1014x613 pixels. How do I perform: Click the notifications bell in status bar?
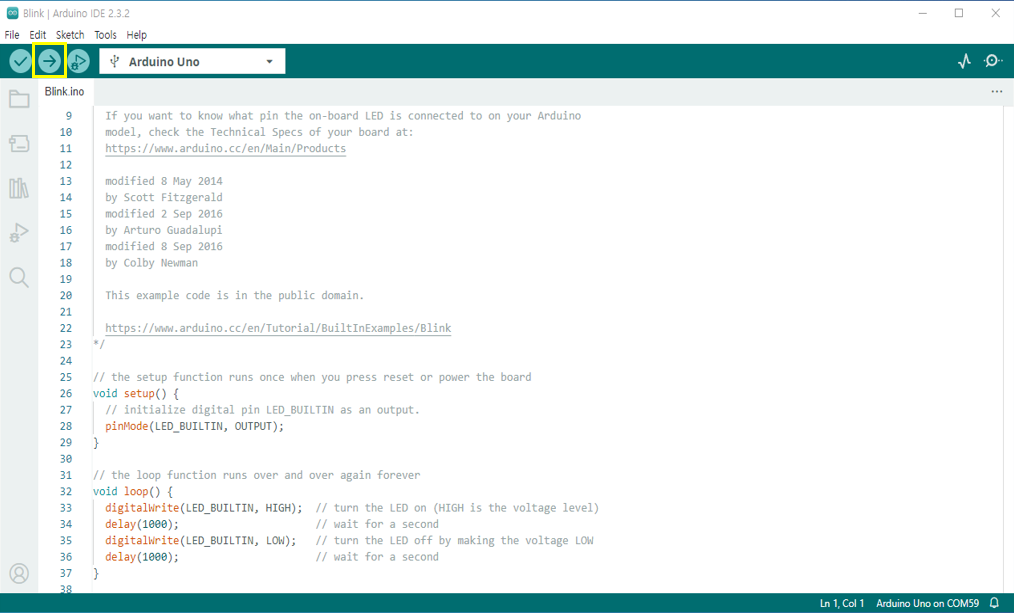pyautogui.click(x=995, y=603)
